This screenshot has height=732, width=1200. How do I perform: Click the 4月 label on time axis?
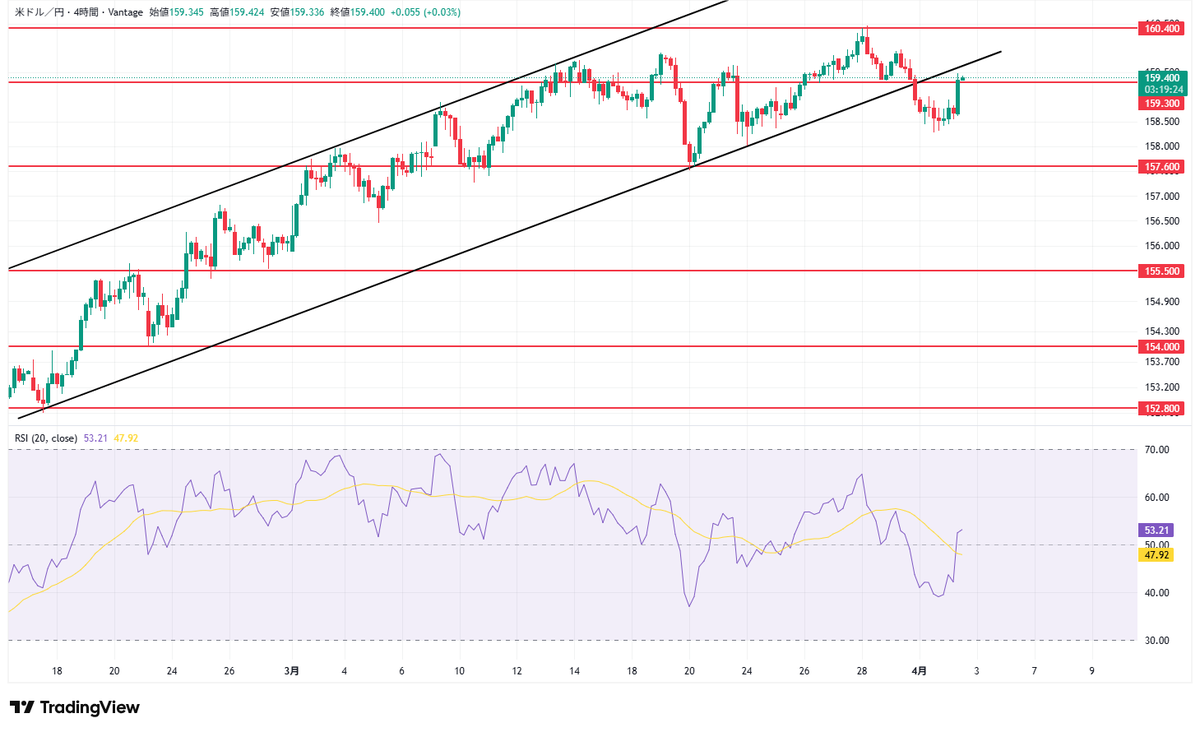point(920,671)
